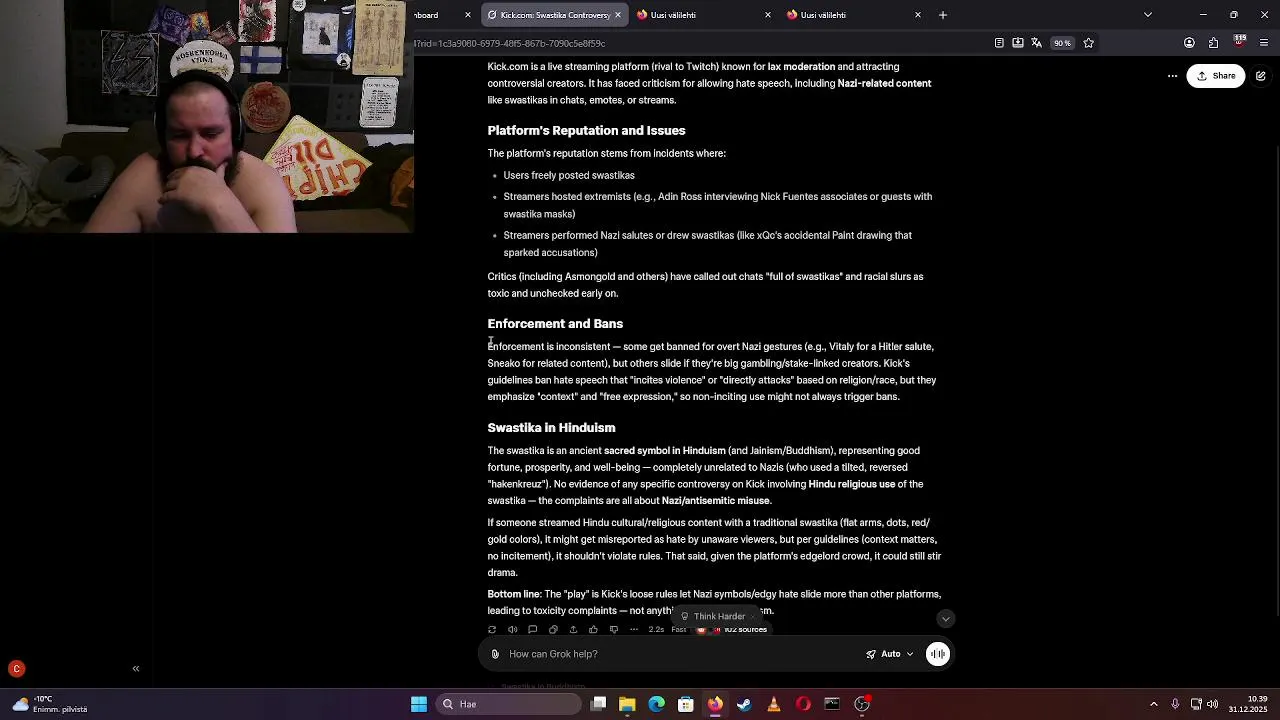
Task: Open File Explorer from the taskbar
Action: (x=627, y=704)
